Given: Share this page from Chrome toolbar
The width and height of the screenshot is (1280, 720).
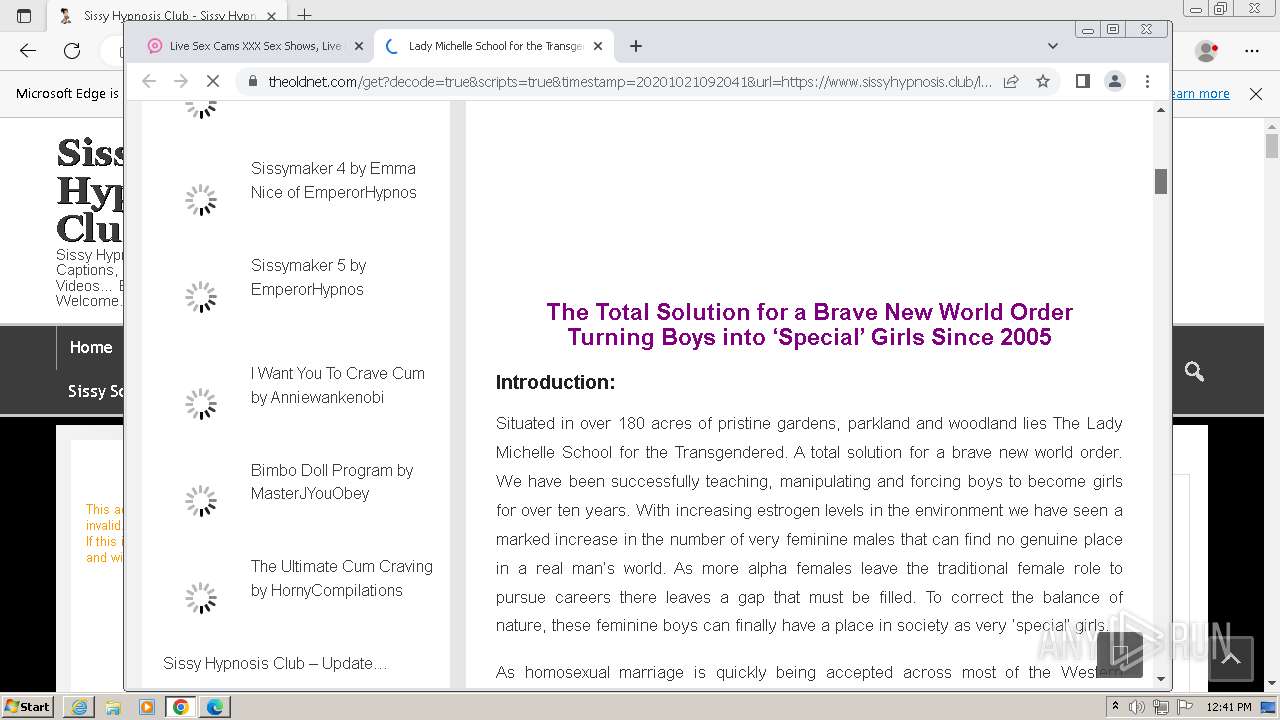Looking at the screenshot, I should [1011, 81].
